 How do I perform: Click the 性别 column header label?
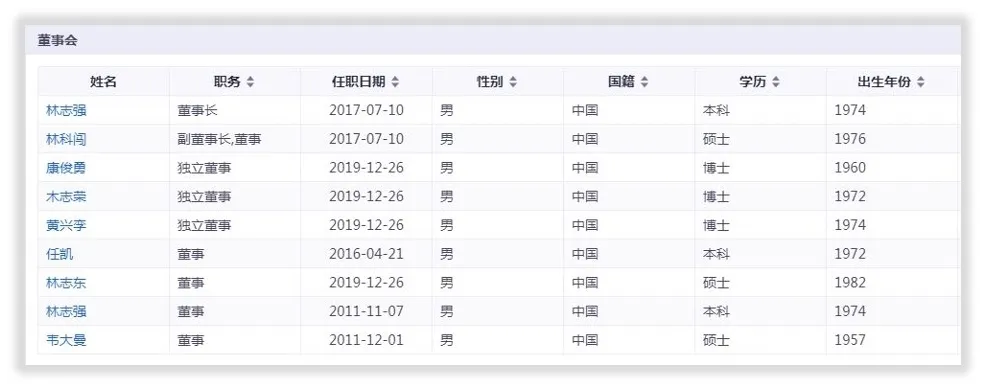pyautogui.click(x=490, y=82)
